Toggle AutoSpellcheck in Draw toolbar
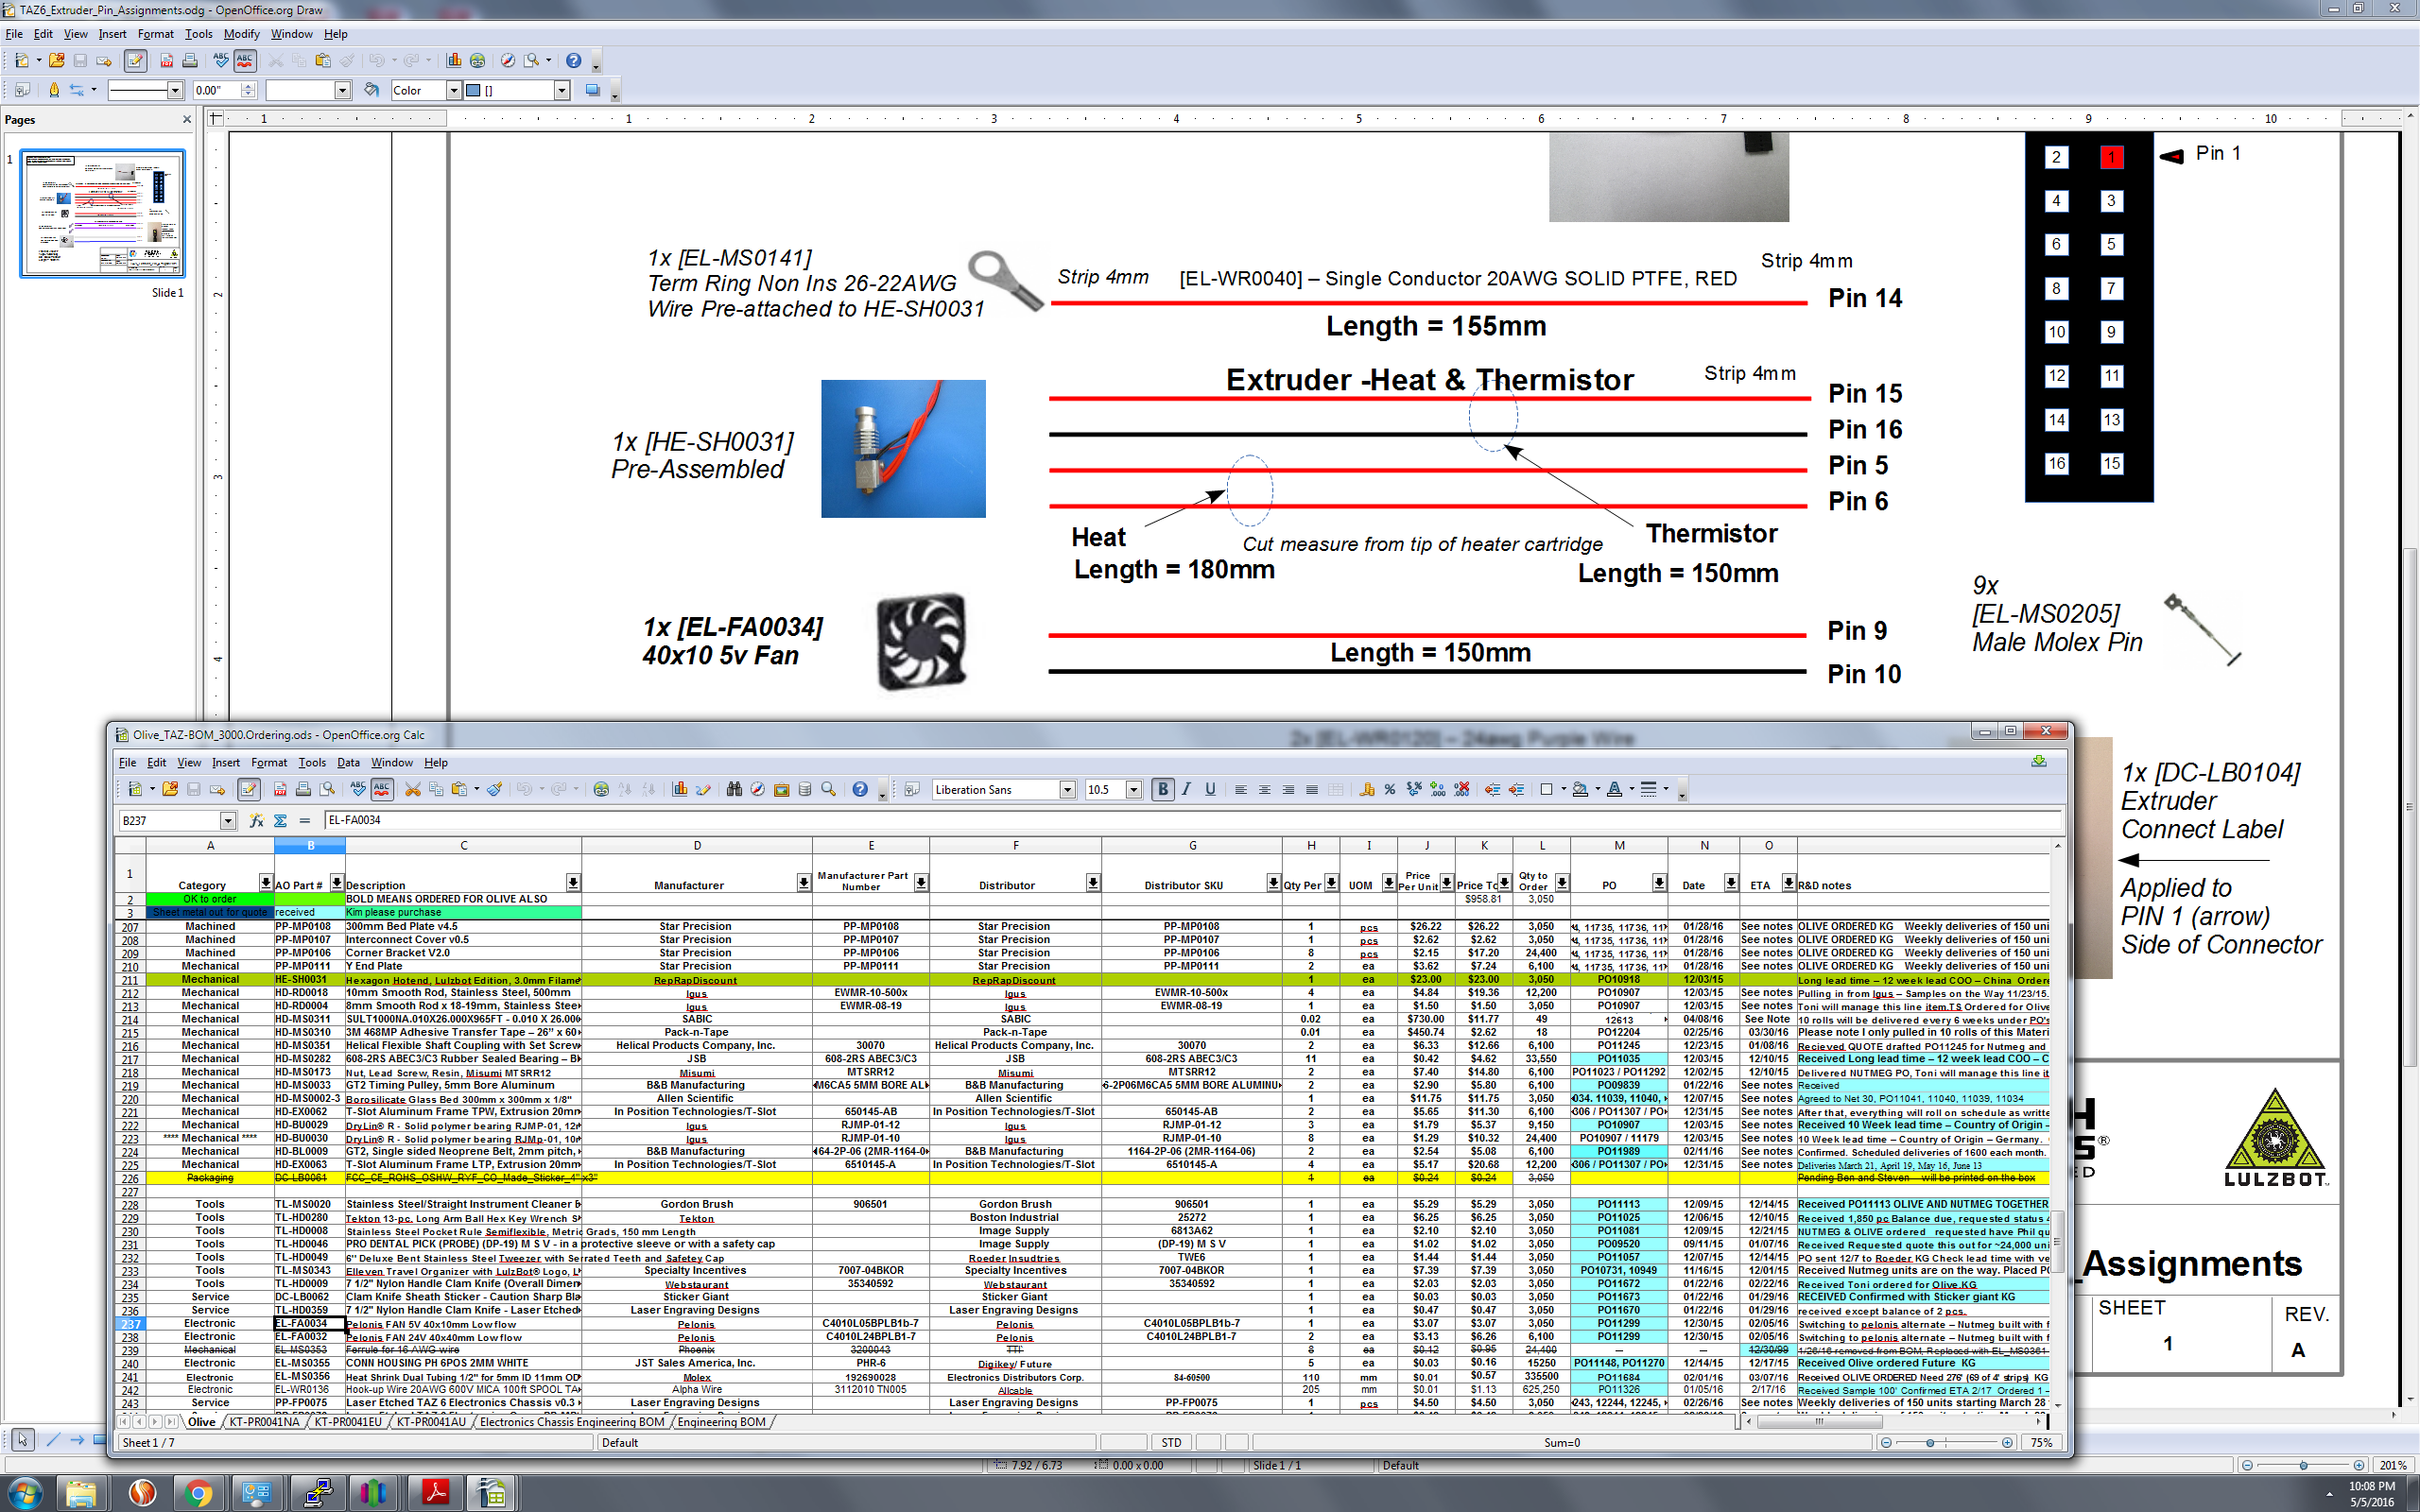This screenshot has height=1512, width=2420. (245, 61)
